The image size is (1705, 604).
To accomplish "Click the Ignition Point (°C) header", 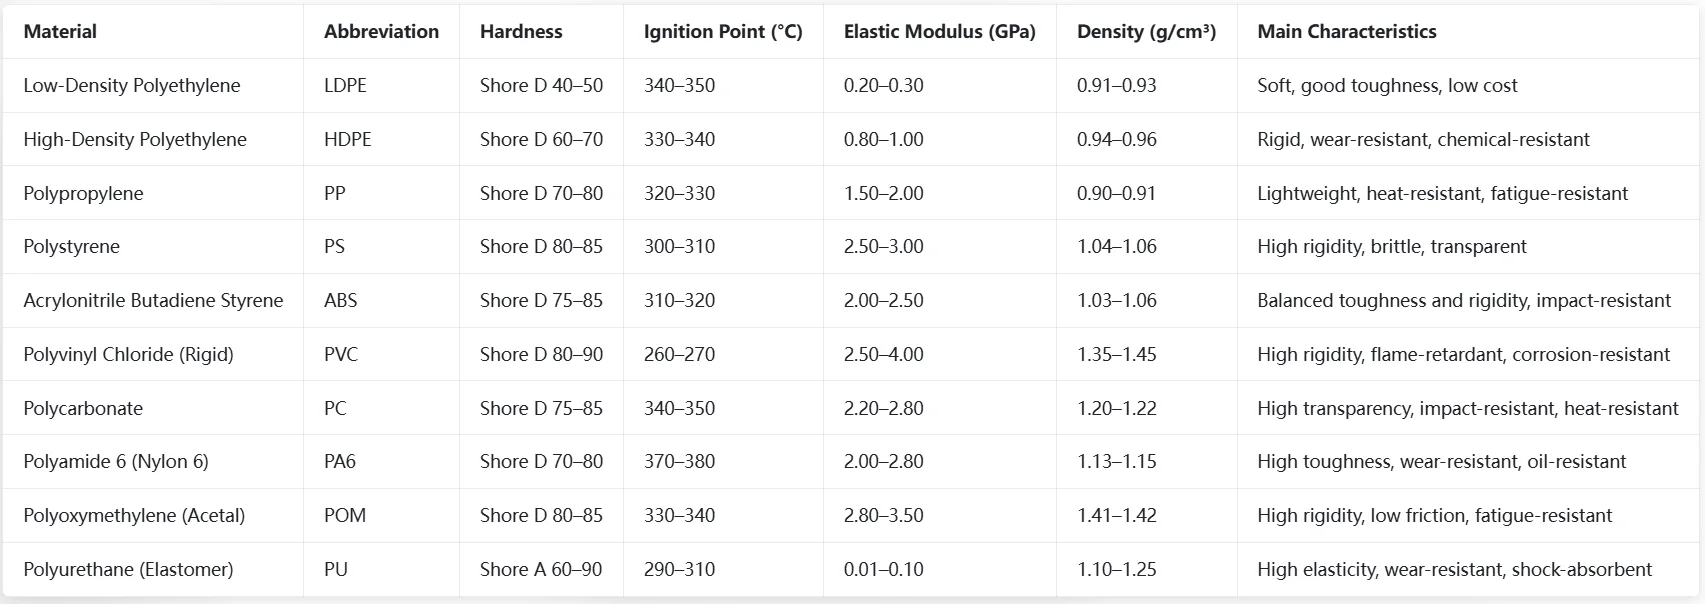I will (x=723, y=32).
